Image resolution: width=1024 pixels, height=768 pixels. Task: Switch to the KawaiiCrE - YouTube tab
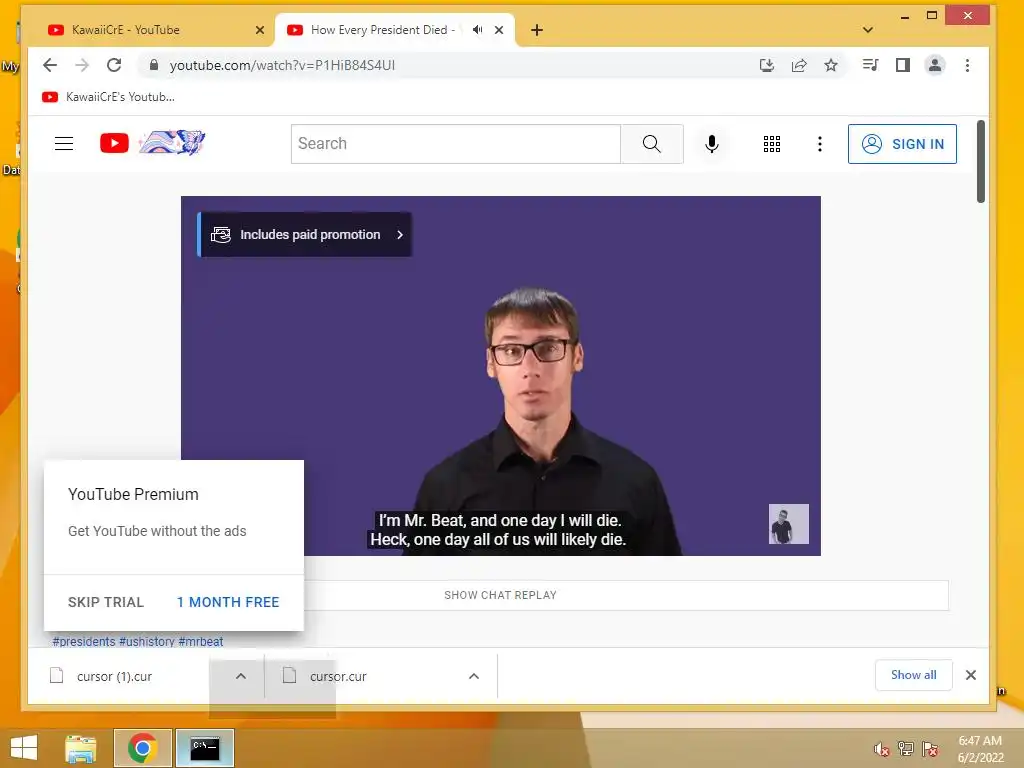point(152,30)
